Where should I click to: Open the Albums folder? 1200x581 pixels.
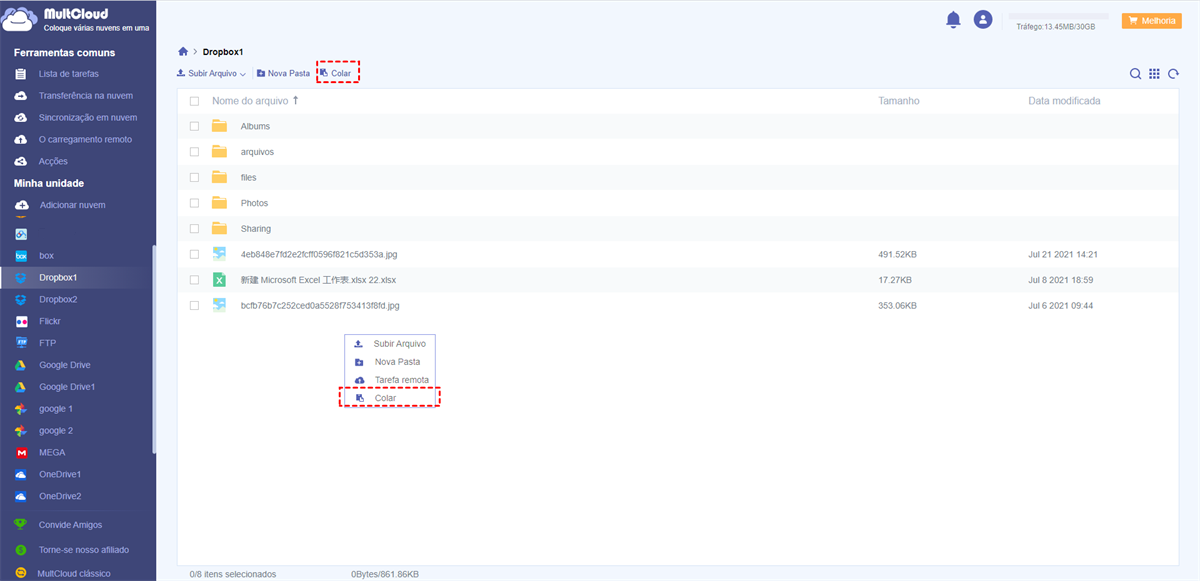coord(255,126)
